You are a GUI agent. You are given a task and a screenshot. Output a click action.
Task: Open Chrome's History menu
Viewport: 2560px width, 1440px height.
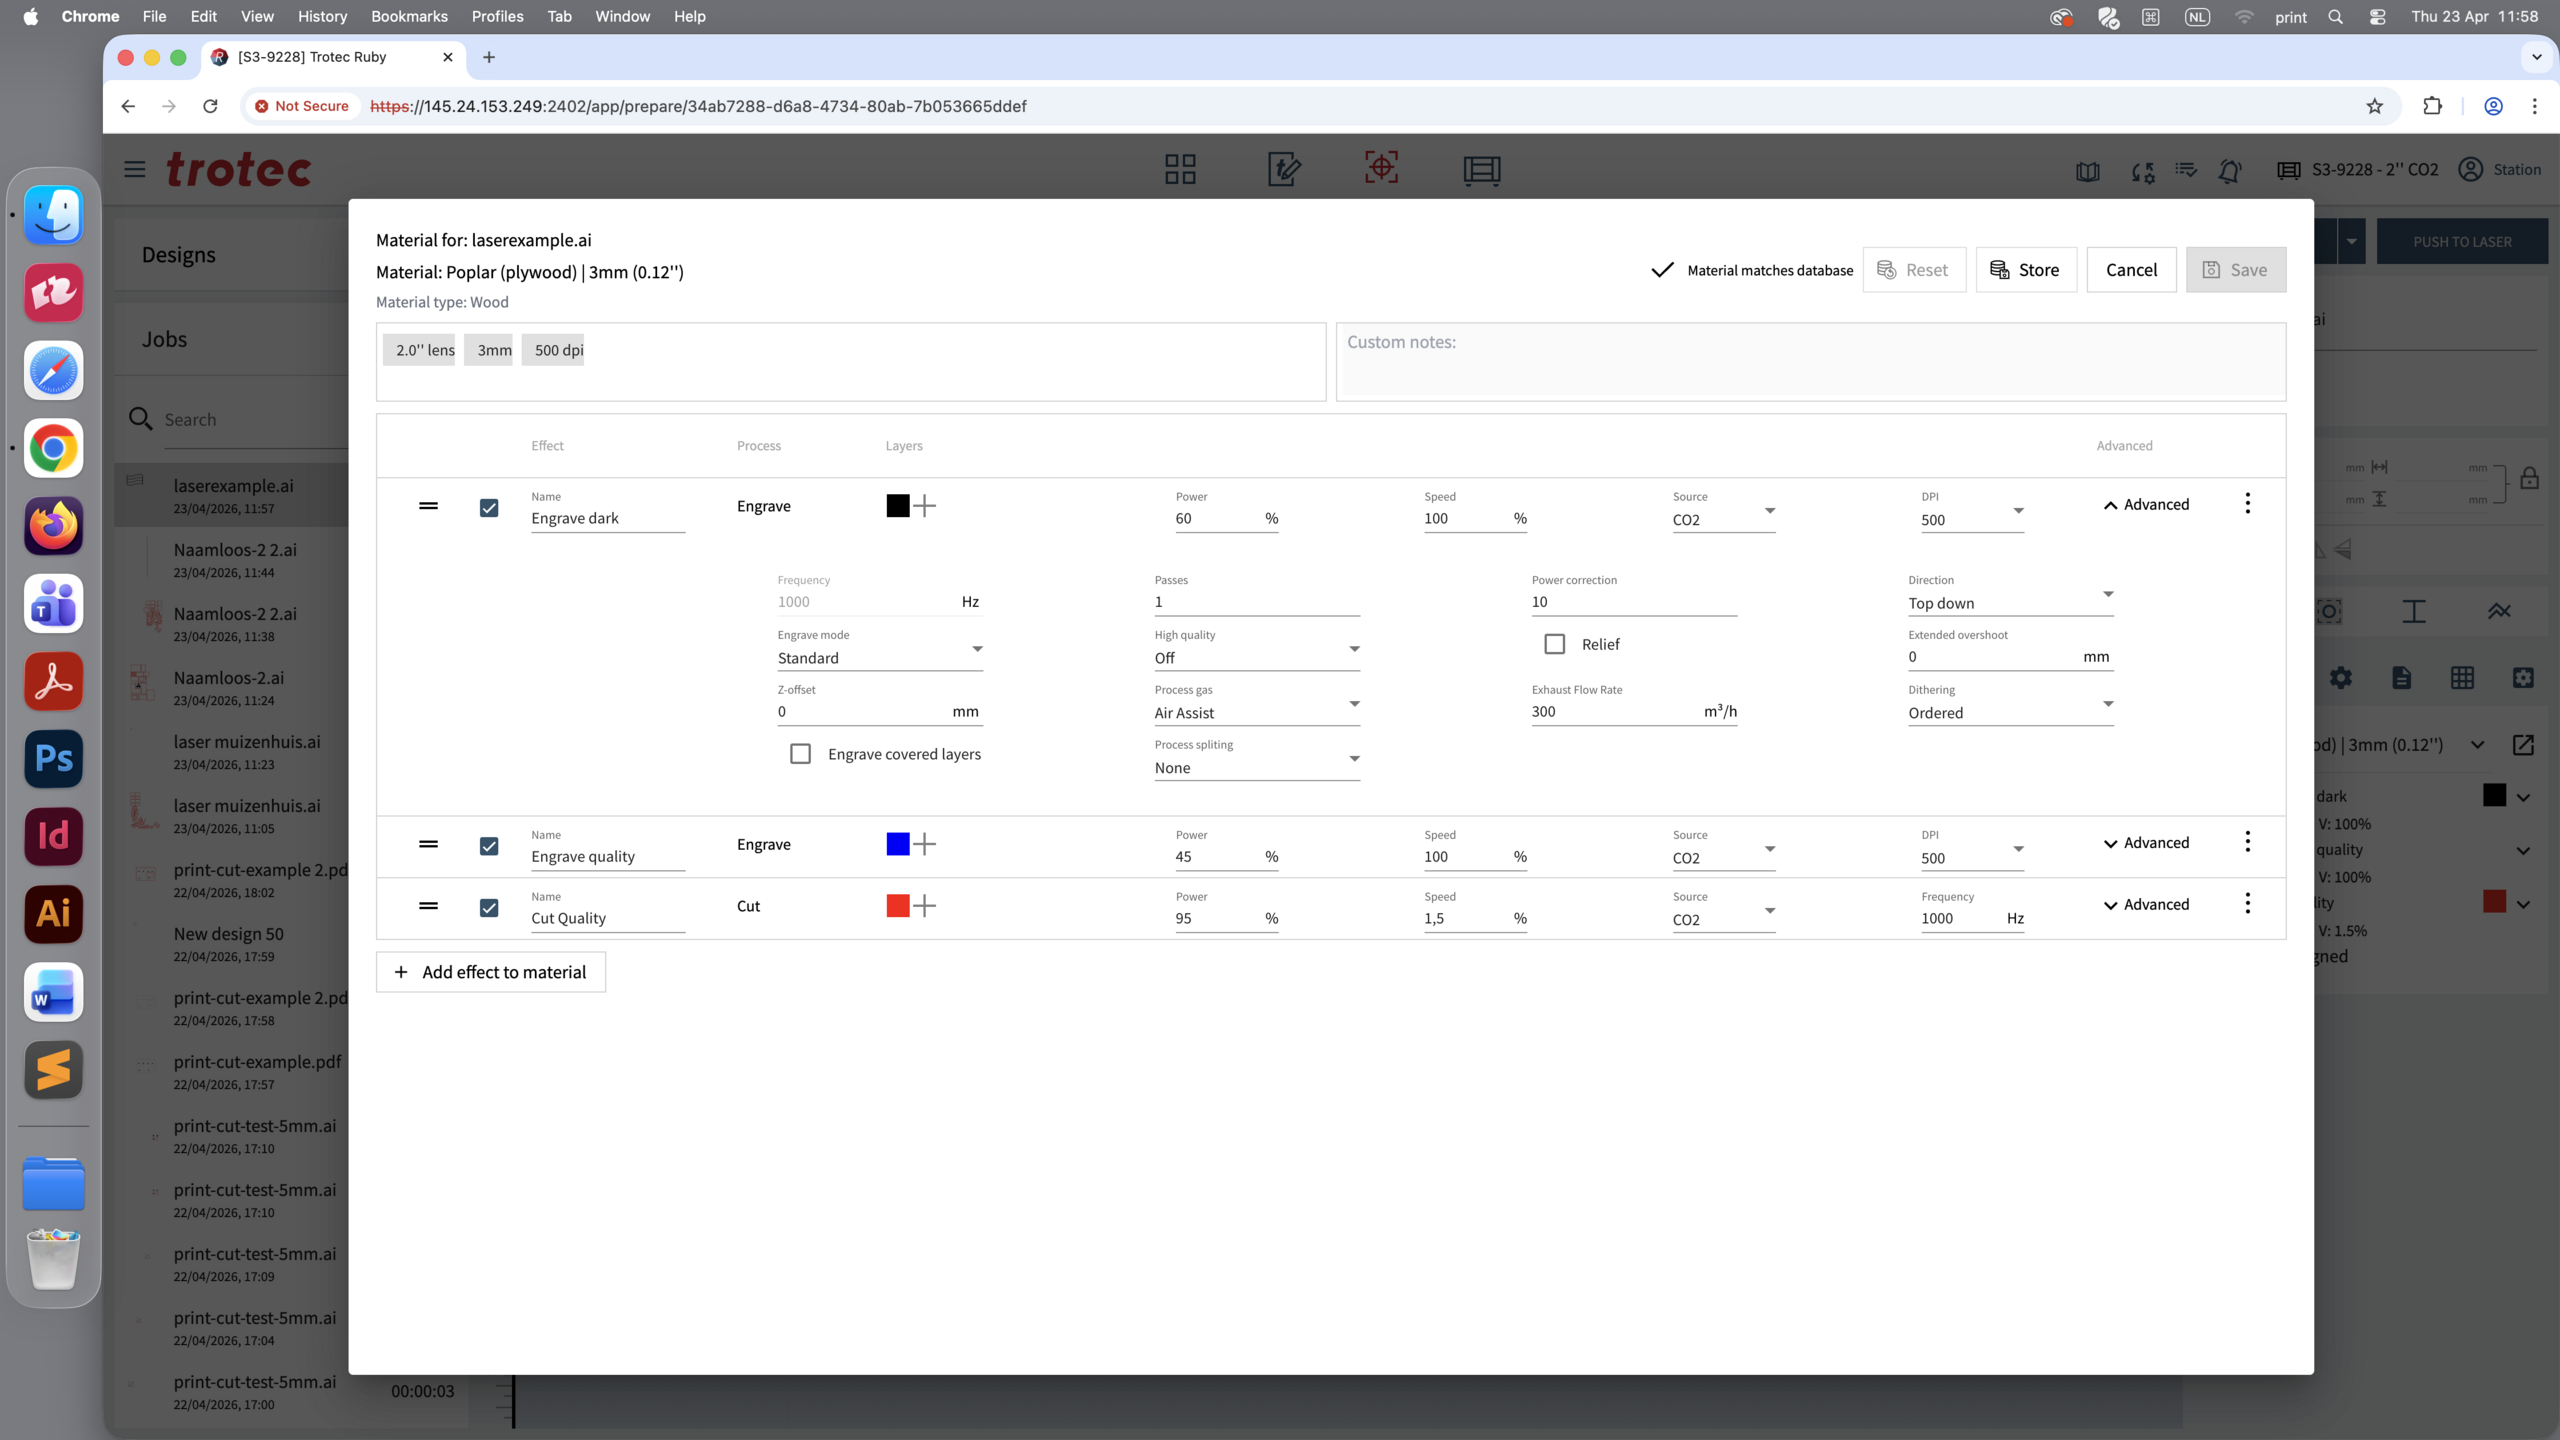tap(322, 16)
